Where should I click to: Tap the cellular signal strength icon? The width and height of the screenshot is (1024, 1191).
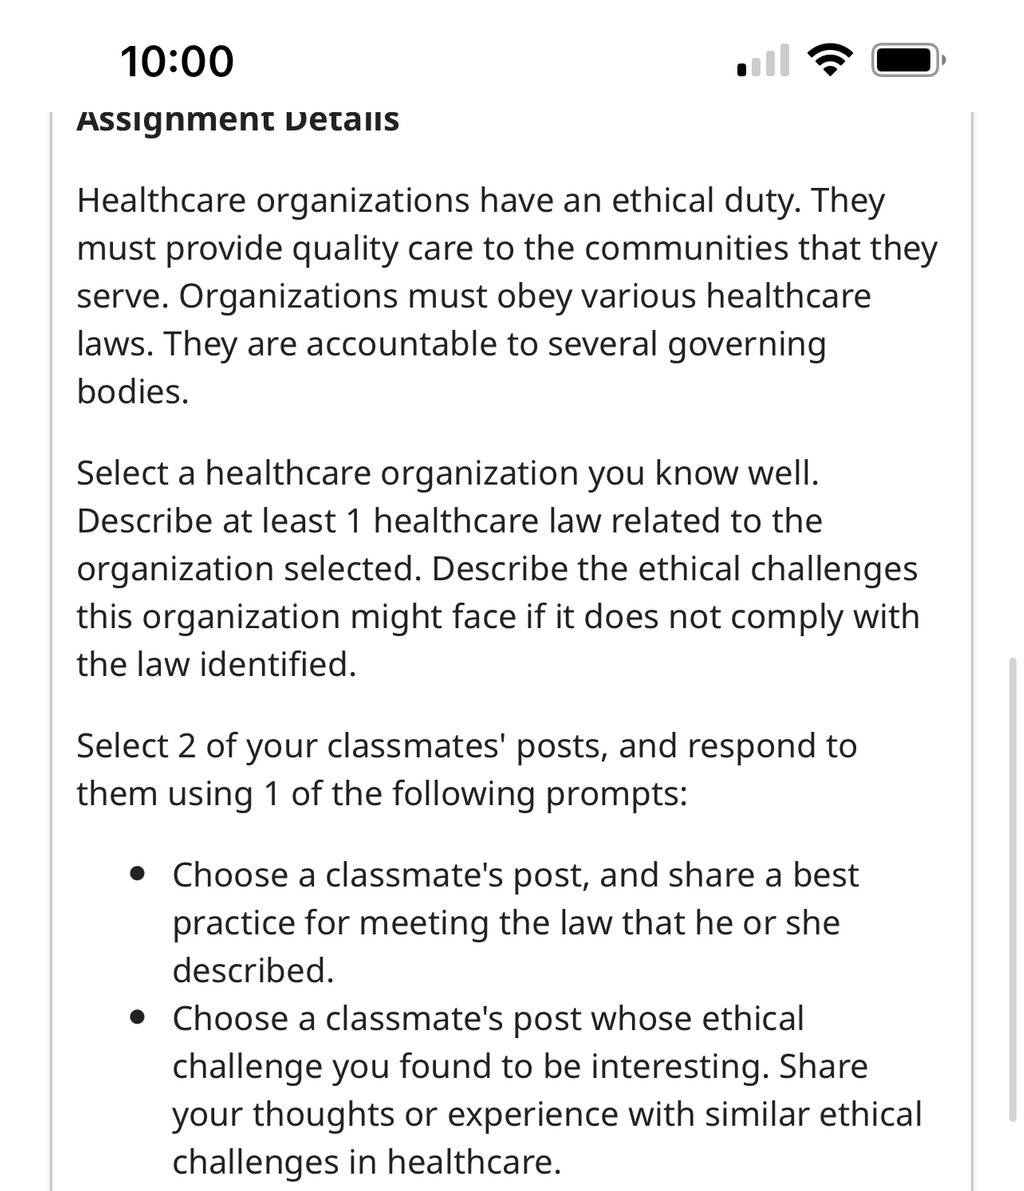[763, 61]
